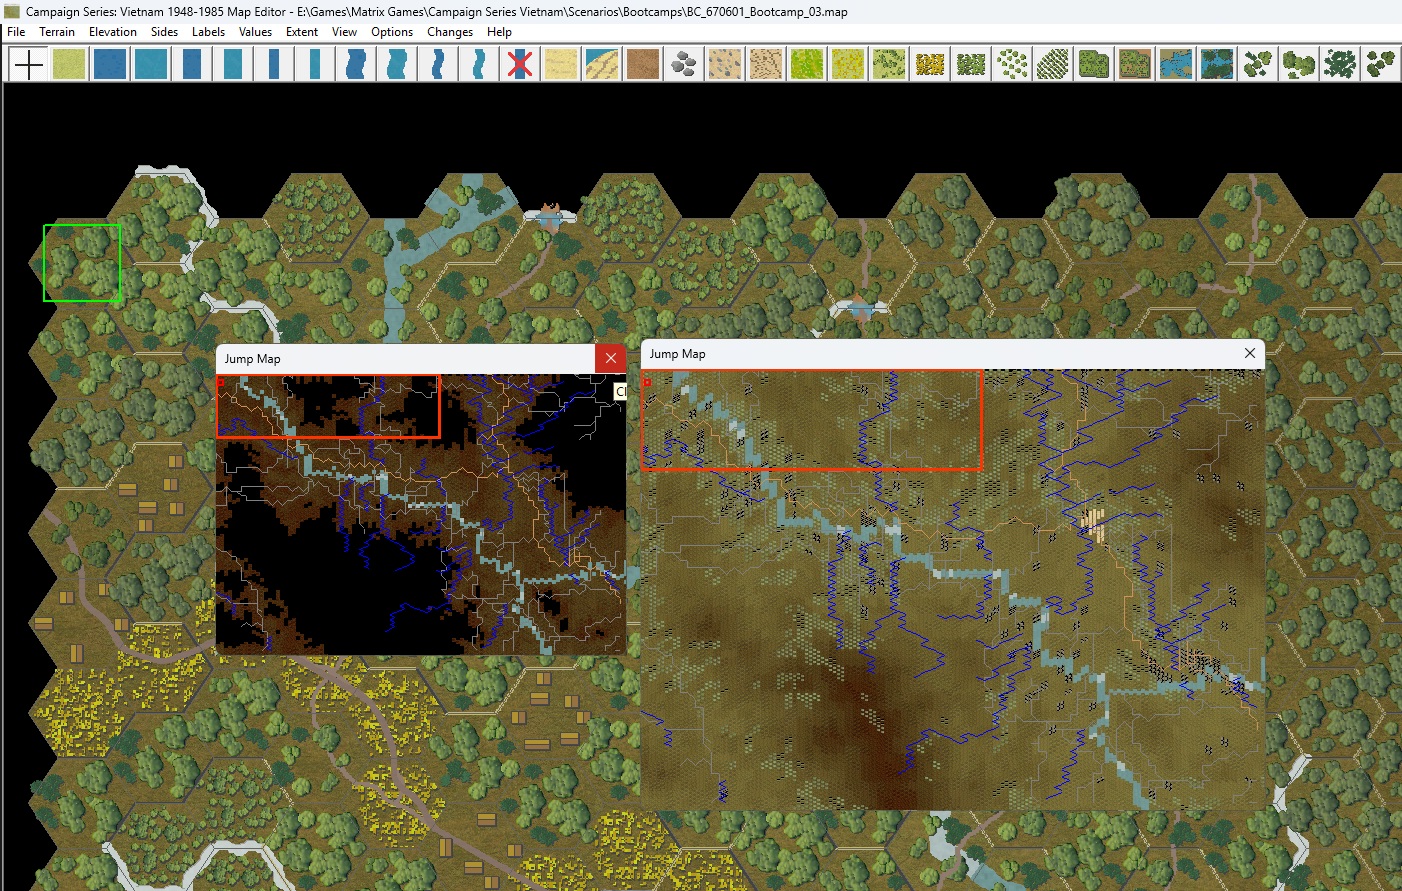This screenshot has width=1402, height=891.
Task: Open the Changes menu
Action: pos(450,32)
